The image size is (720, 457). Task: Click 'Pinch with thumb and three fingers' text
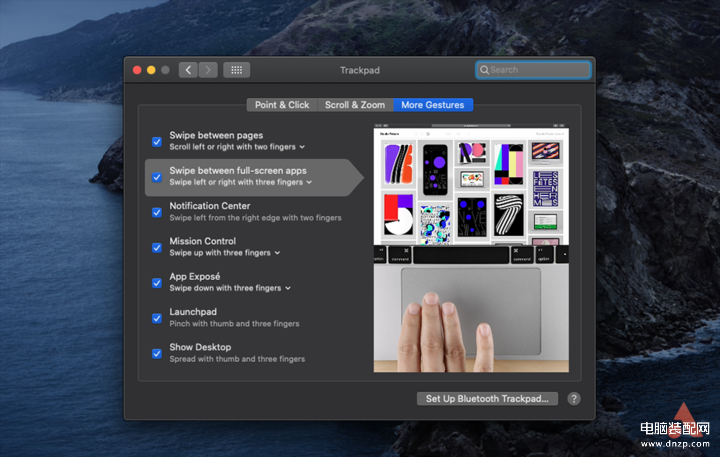(x=234, y=324)
